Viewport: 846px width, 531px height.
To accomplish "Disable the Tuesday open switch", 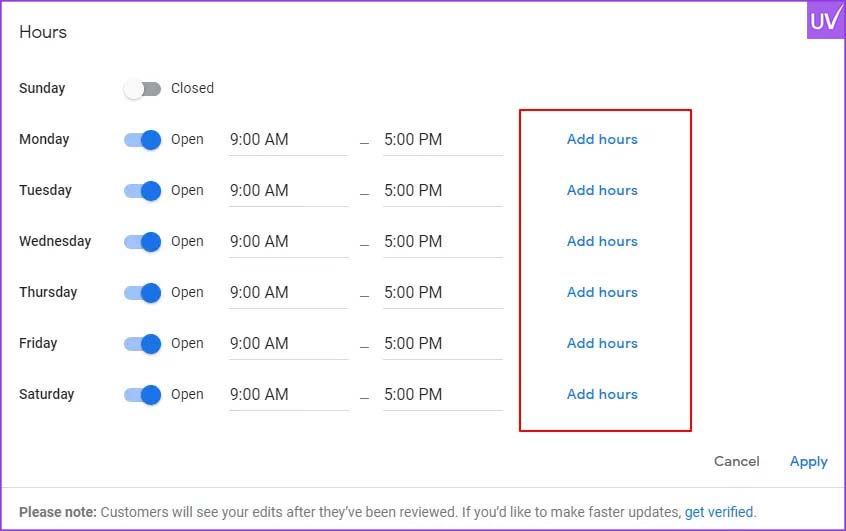I will 142,190.
